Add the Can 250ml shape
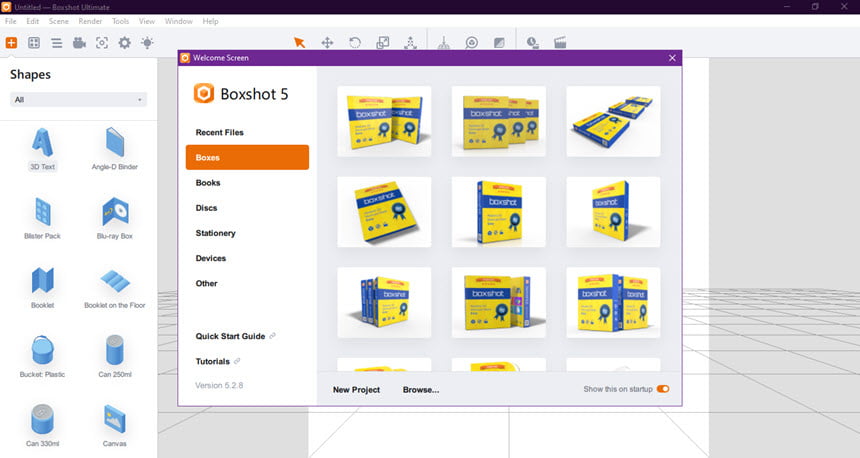The width and height of the screenshot is (860, 458). pyautogui.click(x=115, y=357)
